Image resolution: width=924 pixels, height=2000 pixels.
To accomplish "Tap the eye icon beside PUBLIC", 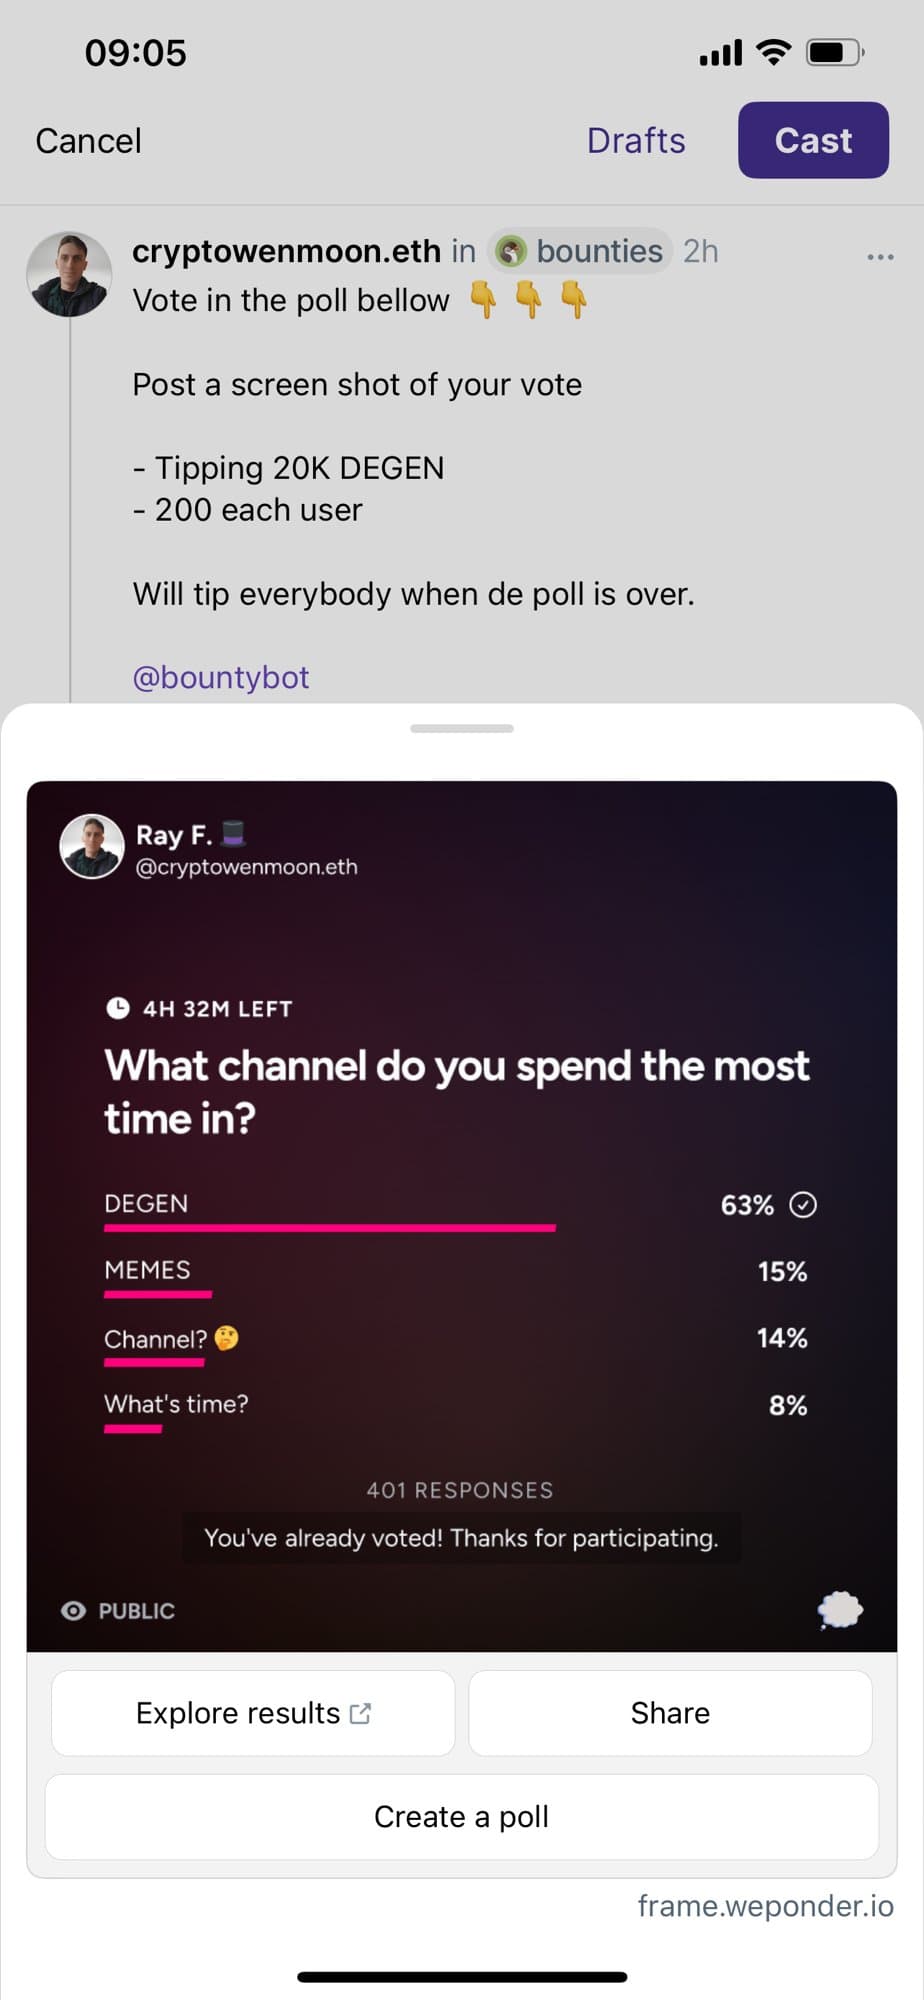I will click(x=73, y=1610).
